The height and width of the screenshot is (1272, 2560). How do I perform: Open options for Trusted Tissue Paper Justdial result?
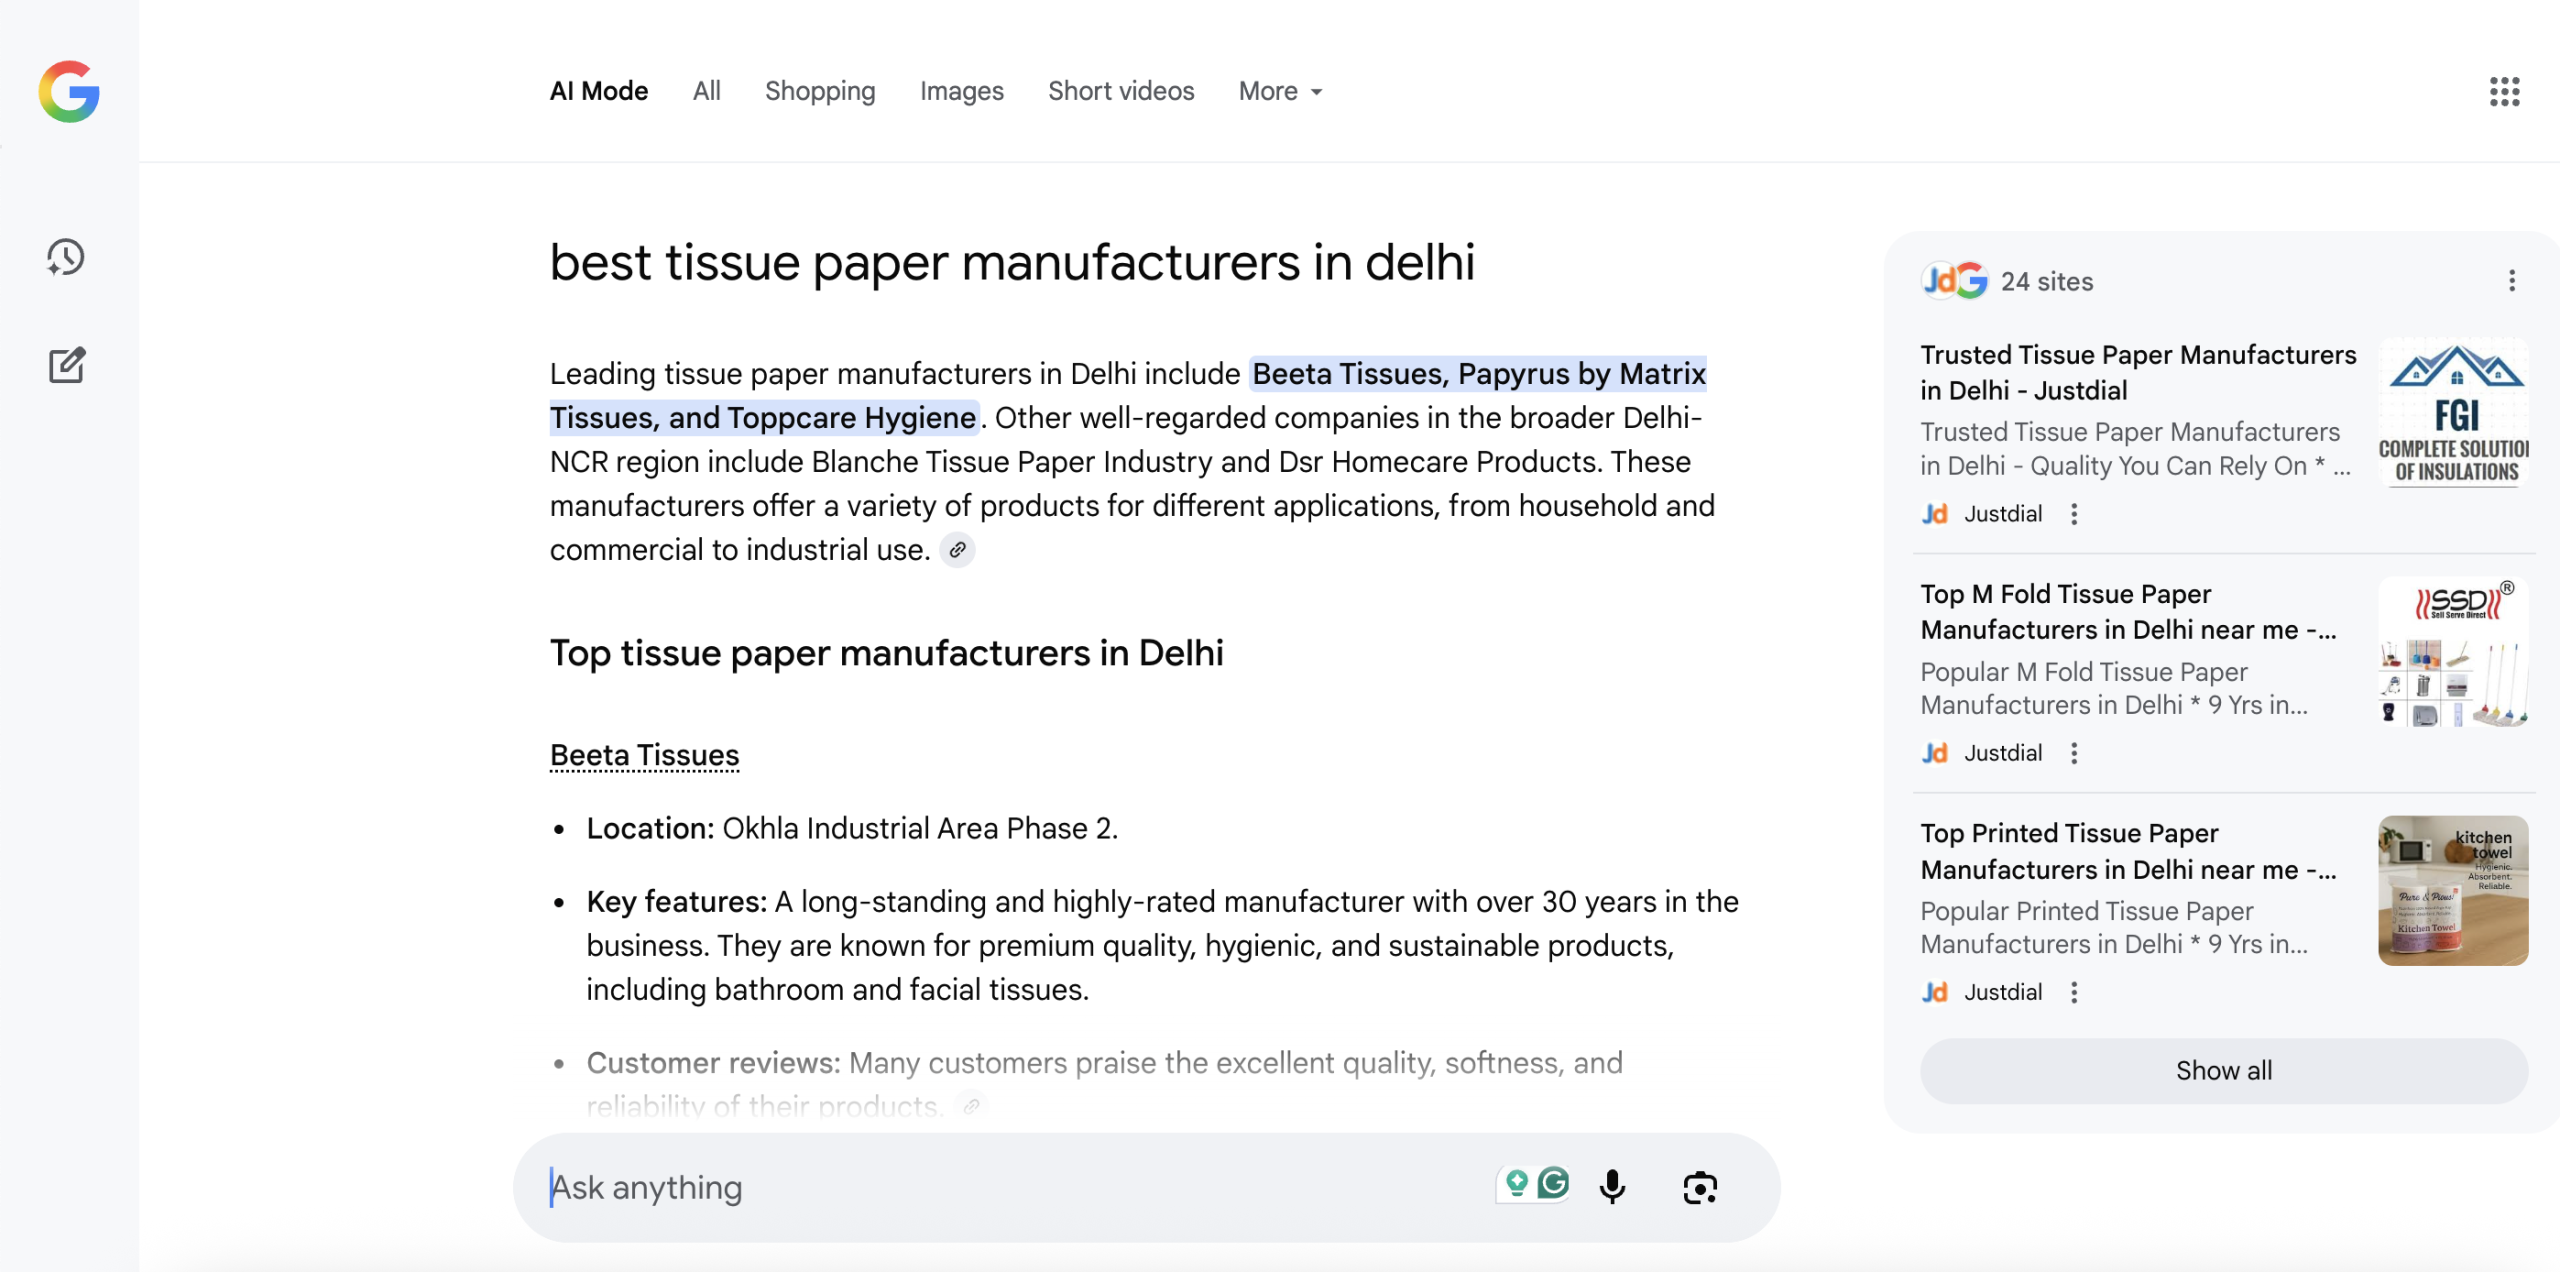click(x=2074, y=514)
